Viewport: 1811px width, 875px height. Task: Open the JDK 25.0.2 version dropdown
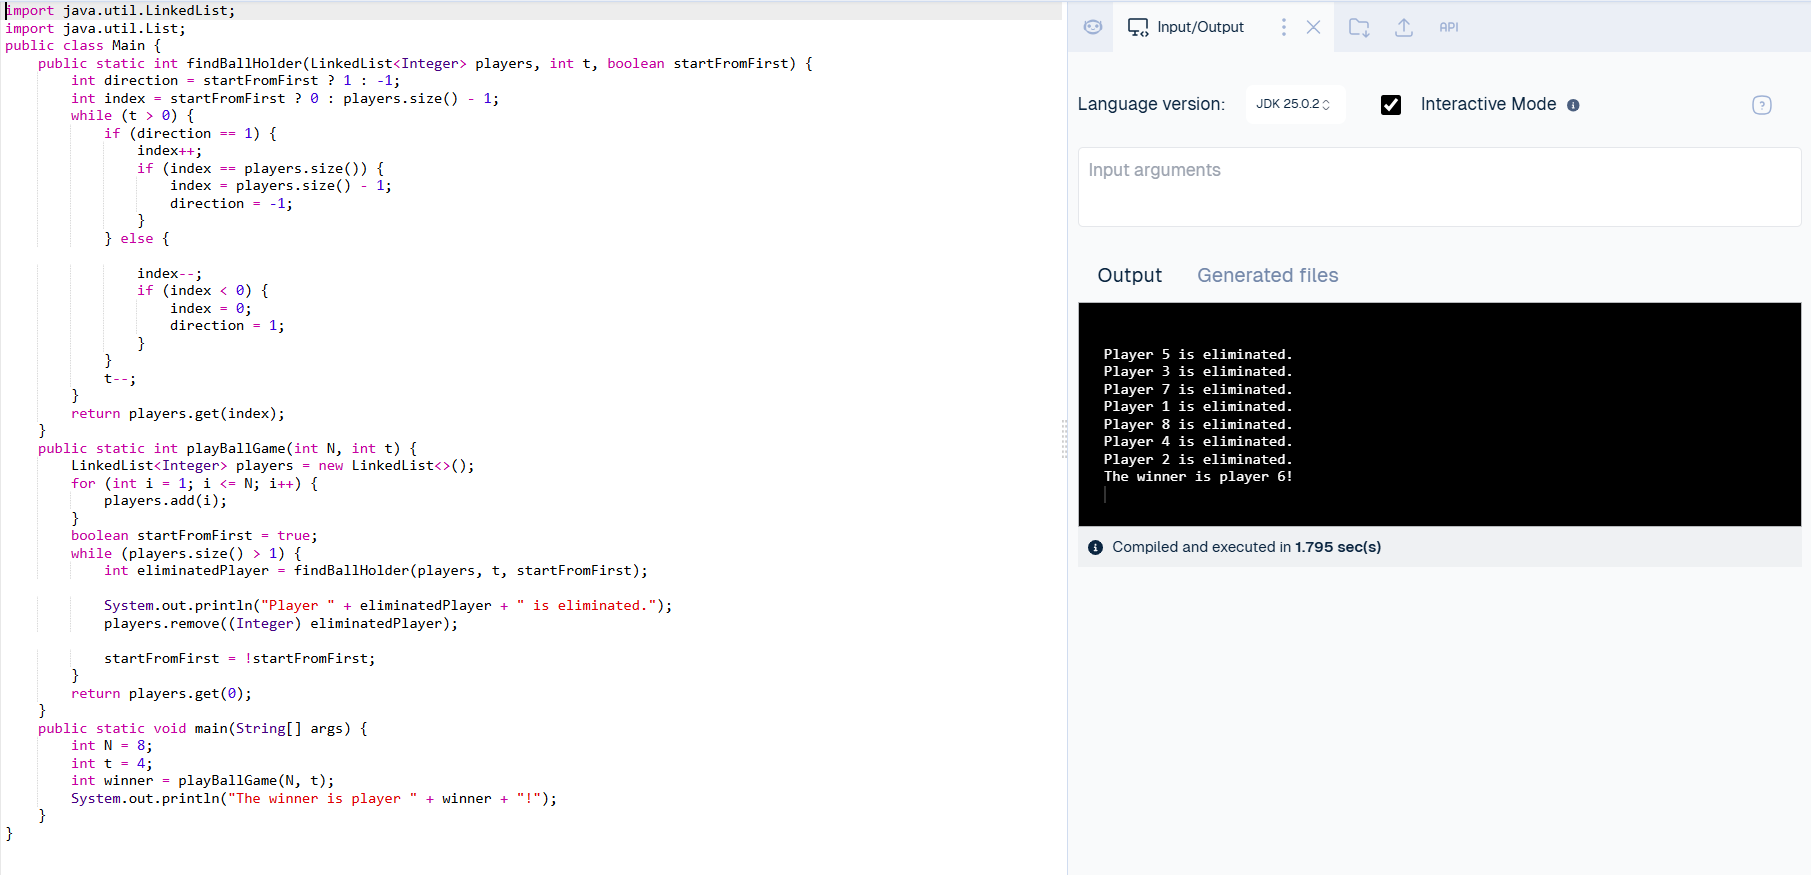tap(1294, 104)
